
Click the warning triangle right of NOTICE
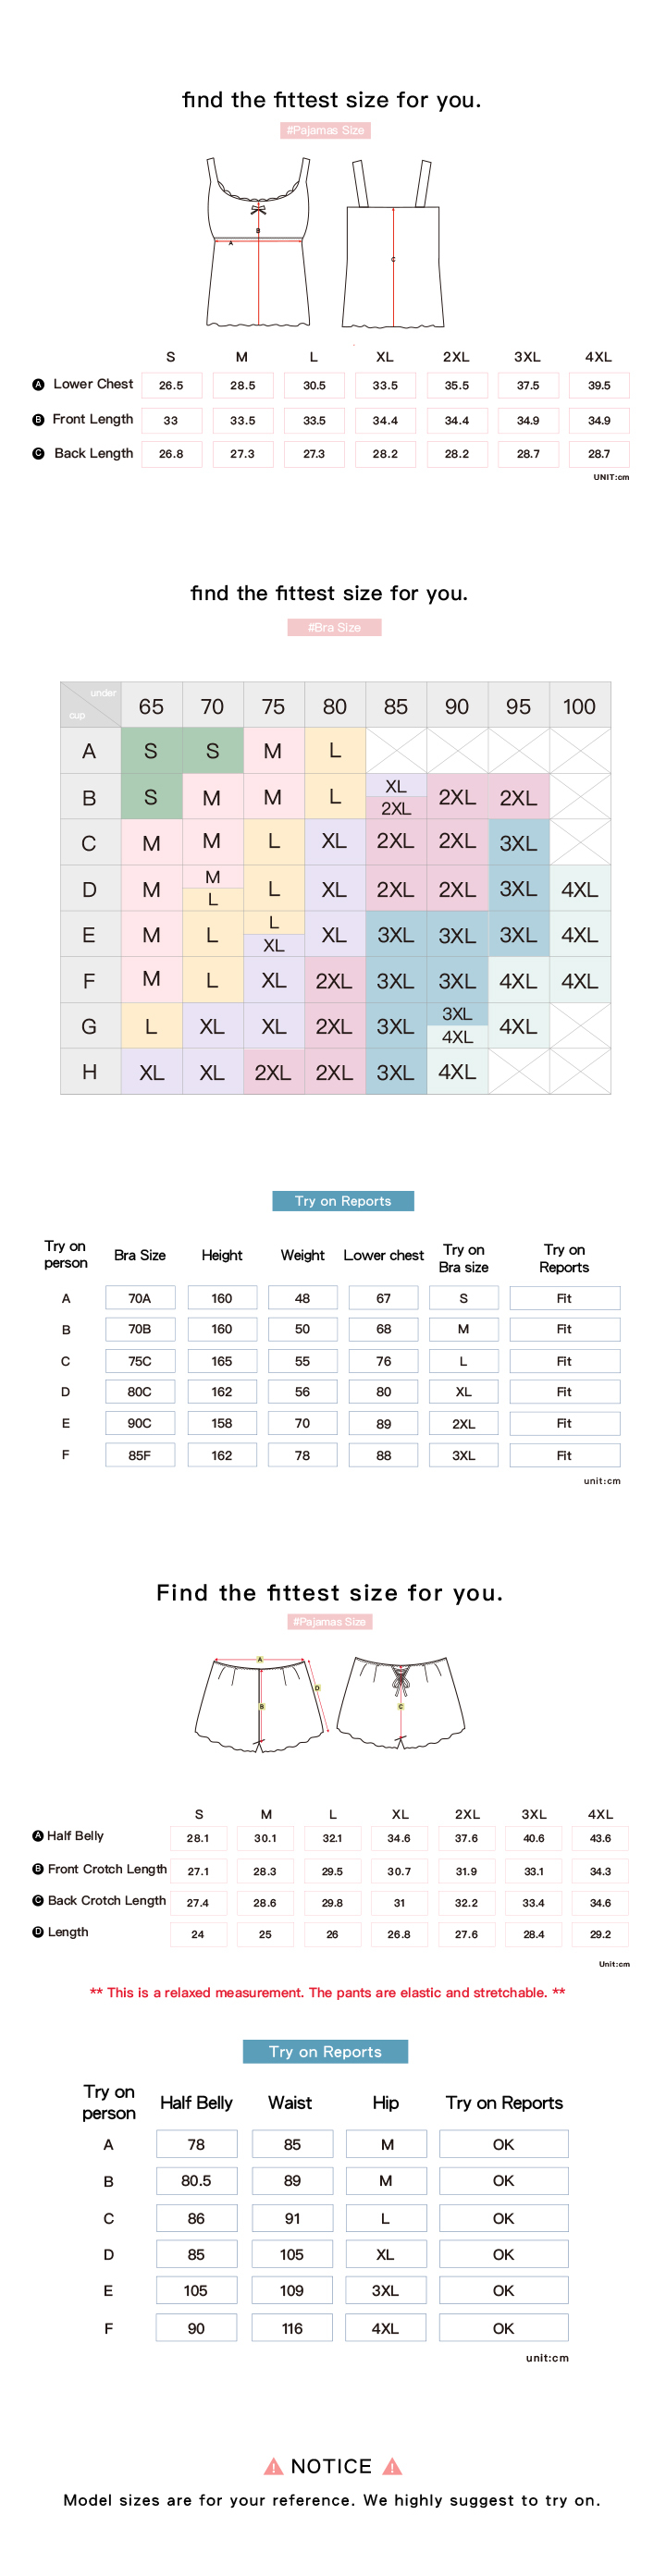[392, 2466]
